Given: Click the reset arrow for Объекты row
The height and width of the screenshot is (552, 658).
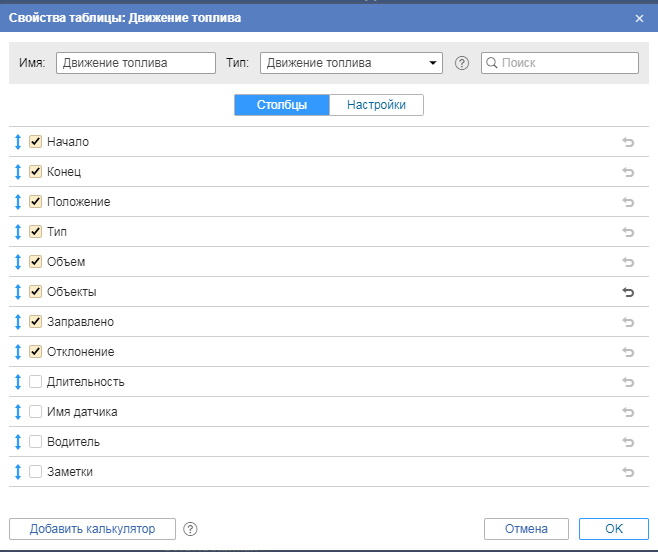Looking at the screenshot, I should tap(628, 292).
